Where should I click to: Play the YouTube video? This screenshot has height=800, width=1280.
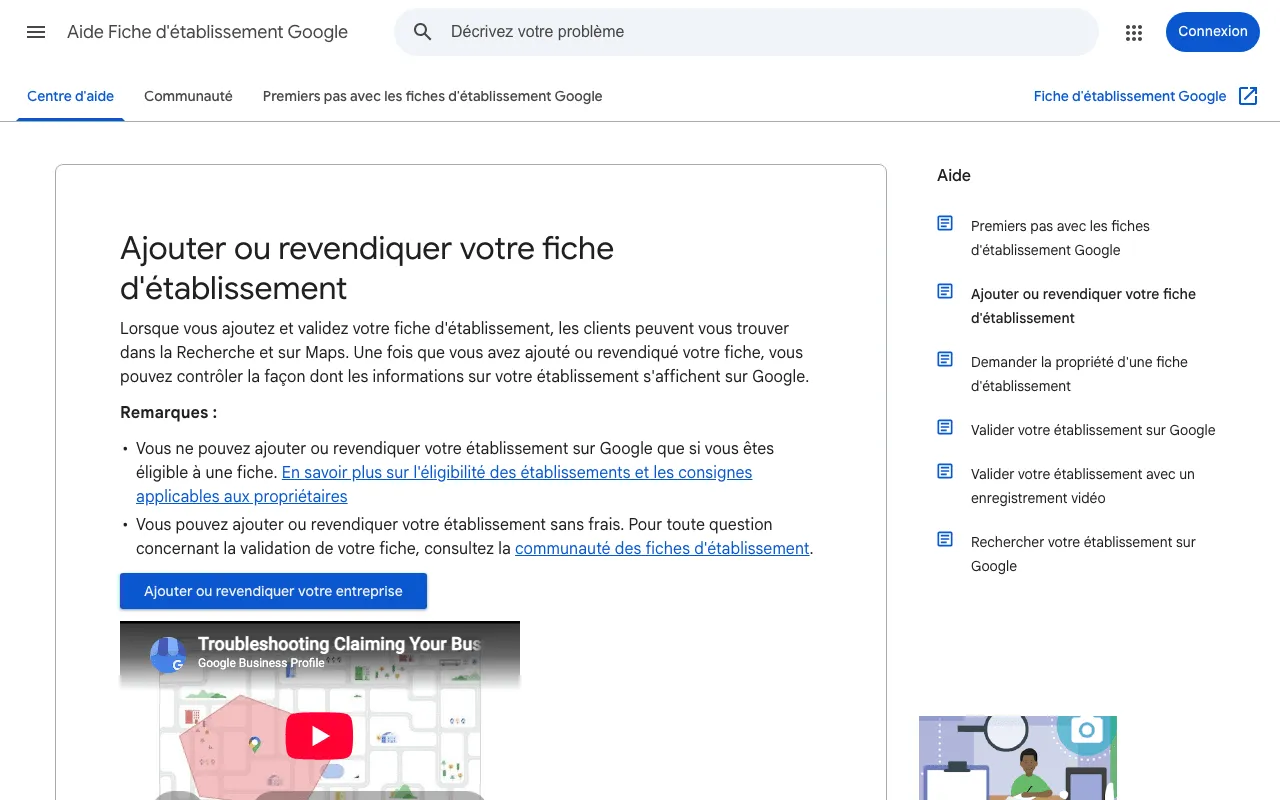320,737
